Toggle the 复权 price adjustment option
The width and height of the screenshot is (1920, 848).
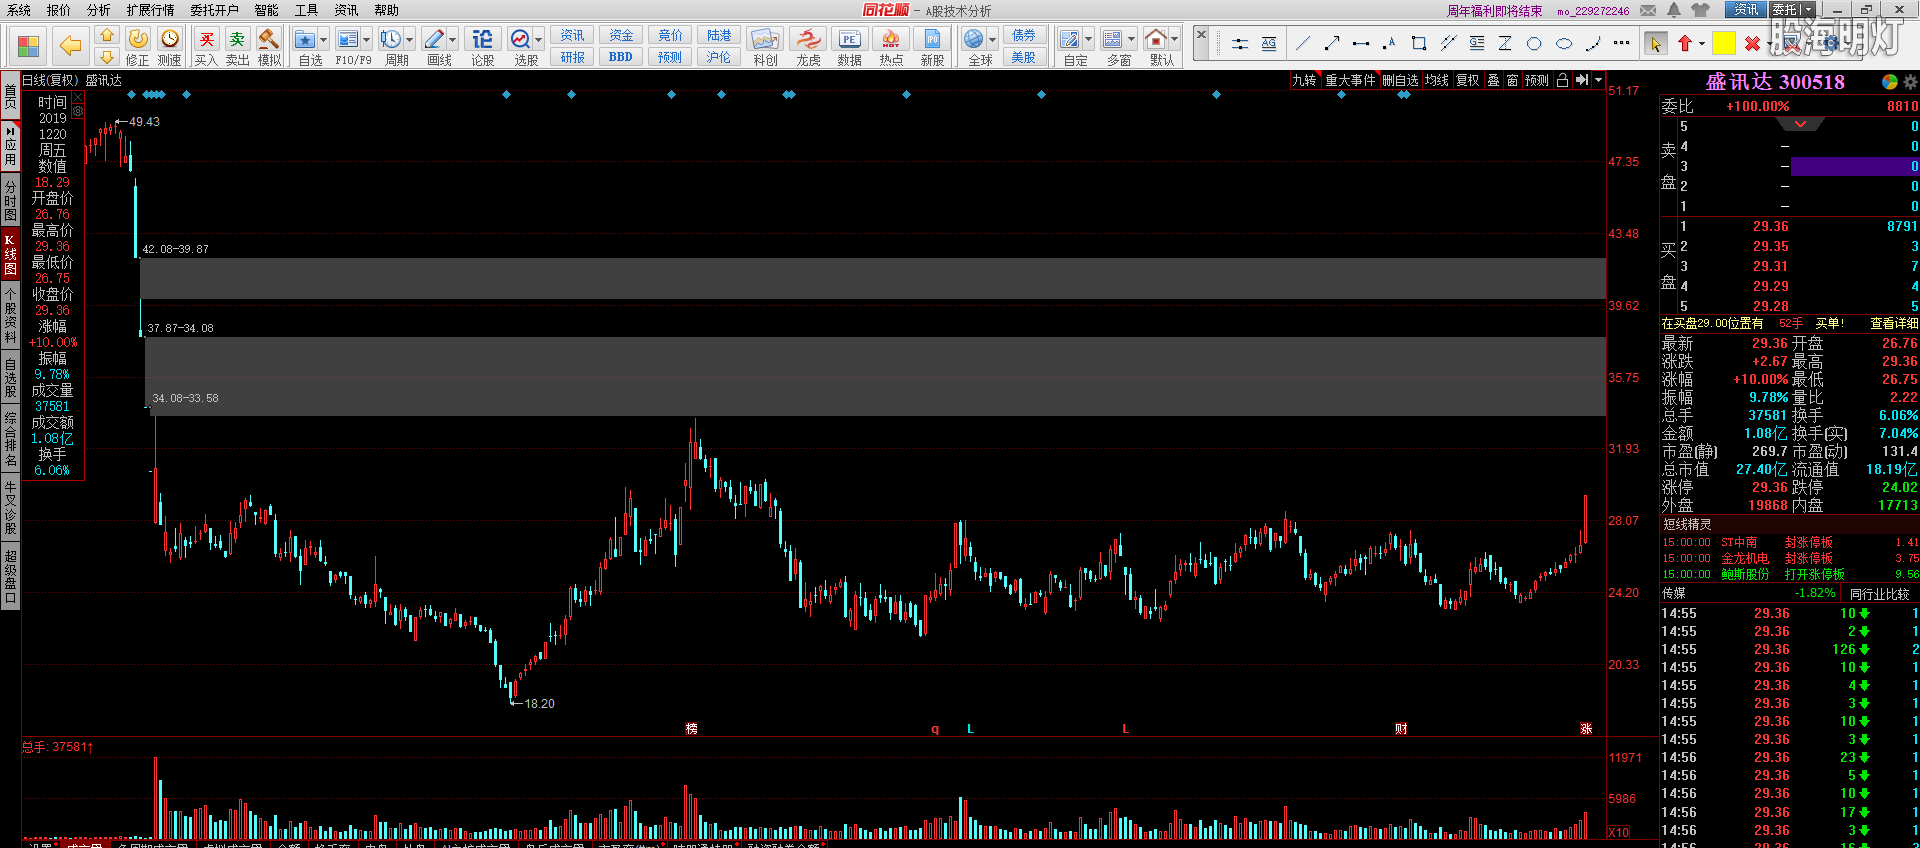pos(1467,80)
